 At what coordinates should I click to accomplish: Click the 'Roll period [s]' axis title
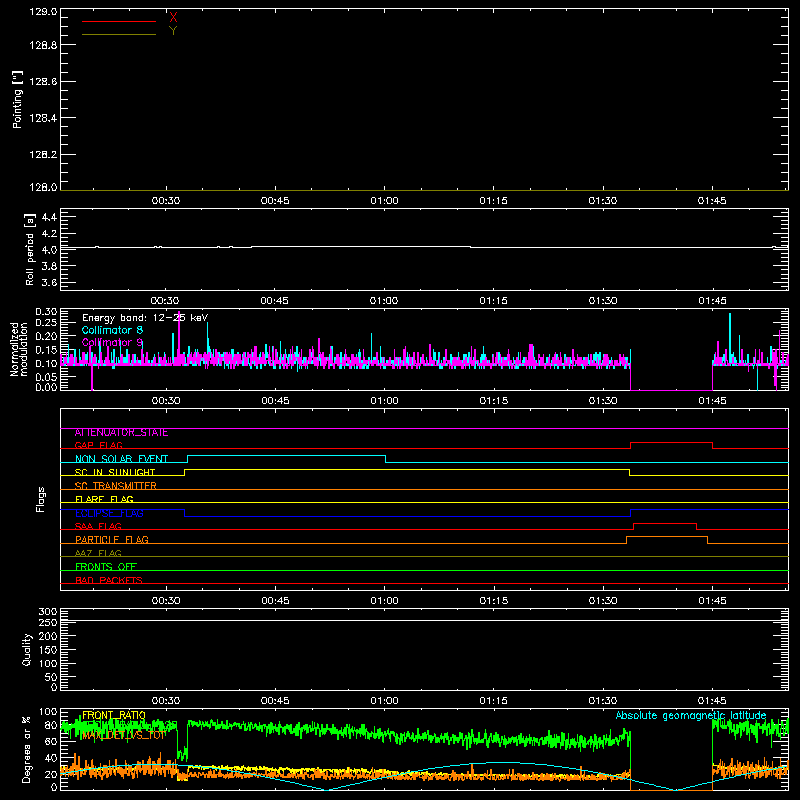[30, 249]
